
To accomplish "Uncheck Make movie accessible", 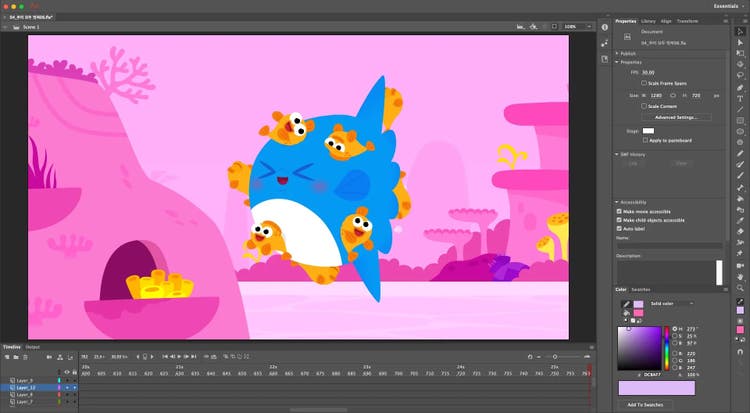I will click(619, 211).
